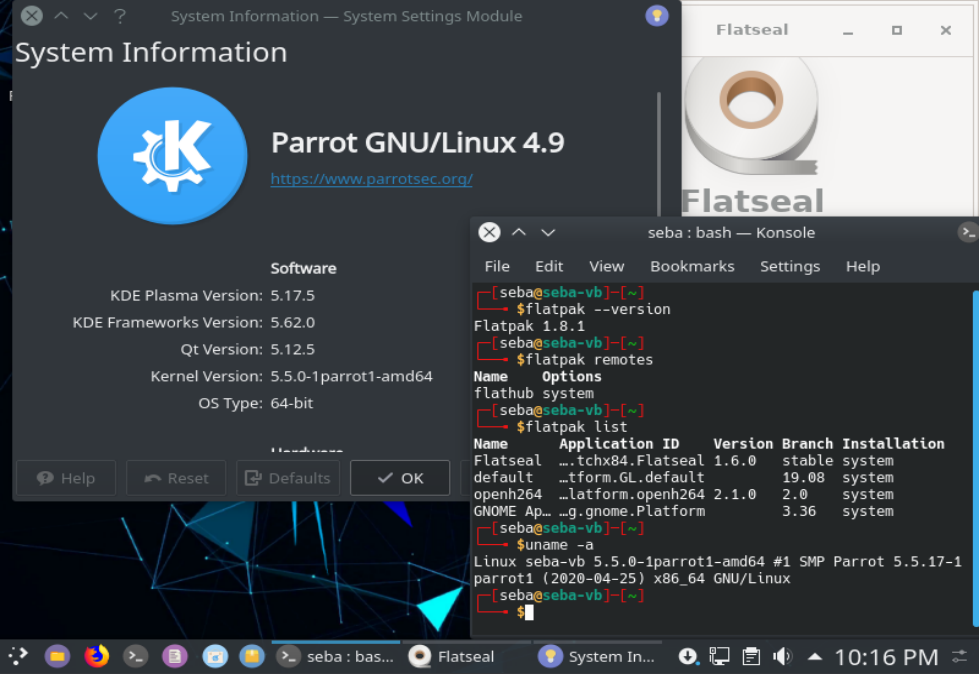Click the Konsole keep-above up arrow
This screenshot has width=979, height=674.
point(519,232)
